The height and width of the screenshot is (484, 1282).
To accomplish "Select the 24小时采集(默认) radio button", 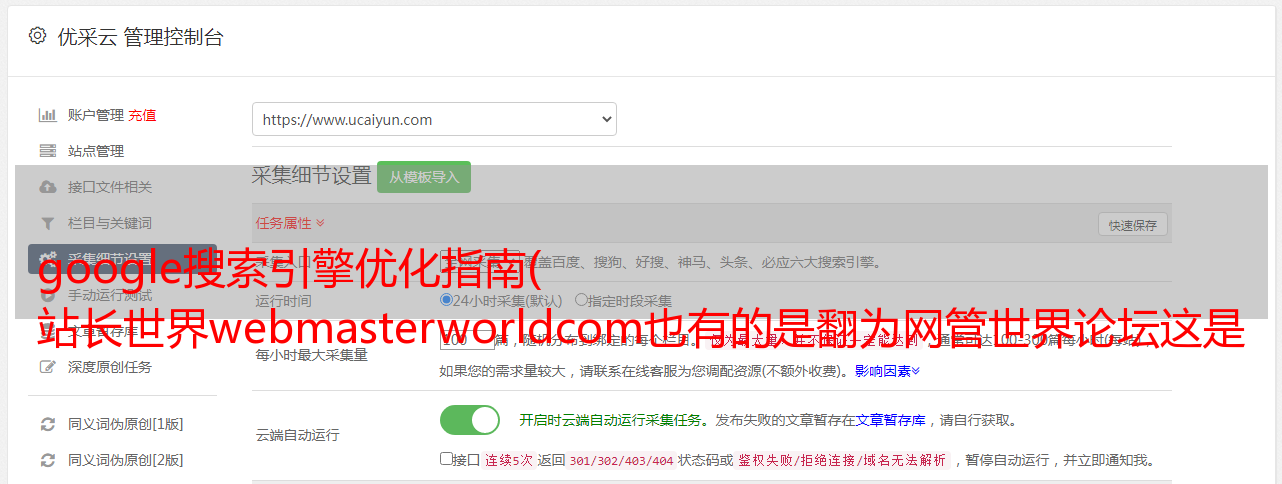I will pyautogui.click(x=447, y=300).
